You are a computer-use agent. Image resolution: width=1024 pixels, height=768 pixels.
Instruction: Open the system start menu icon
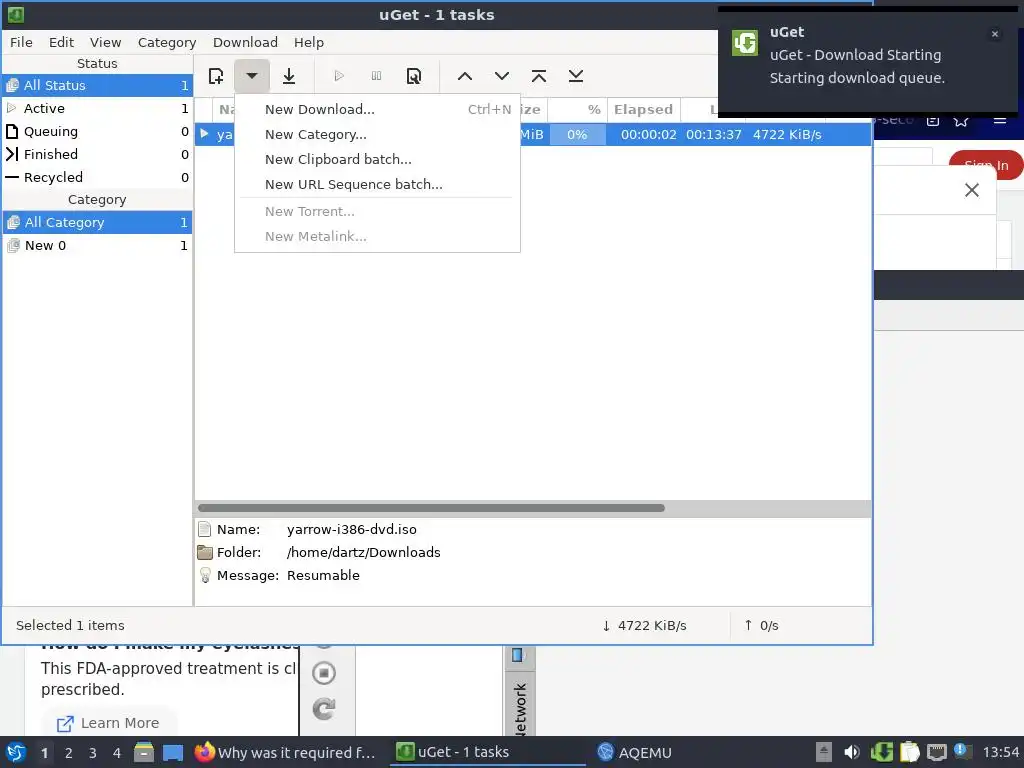(16, 752)
